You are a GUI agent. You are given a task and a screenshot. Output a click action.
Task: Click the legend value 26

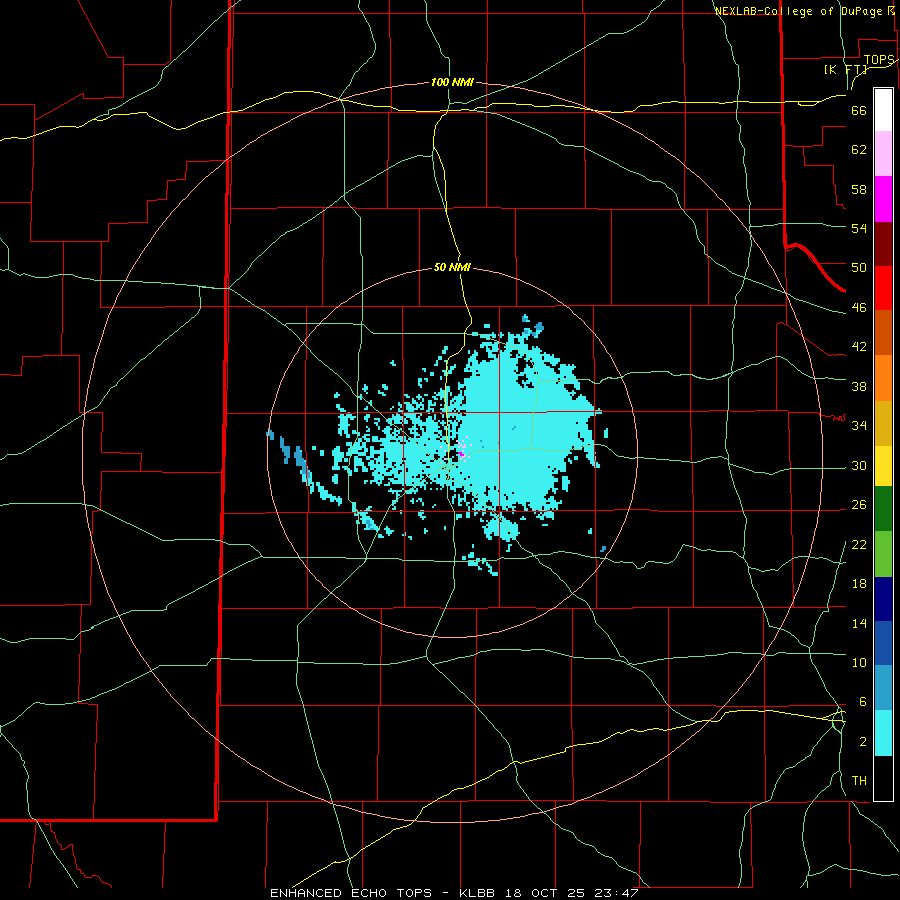[859, 505]
